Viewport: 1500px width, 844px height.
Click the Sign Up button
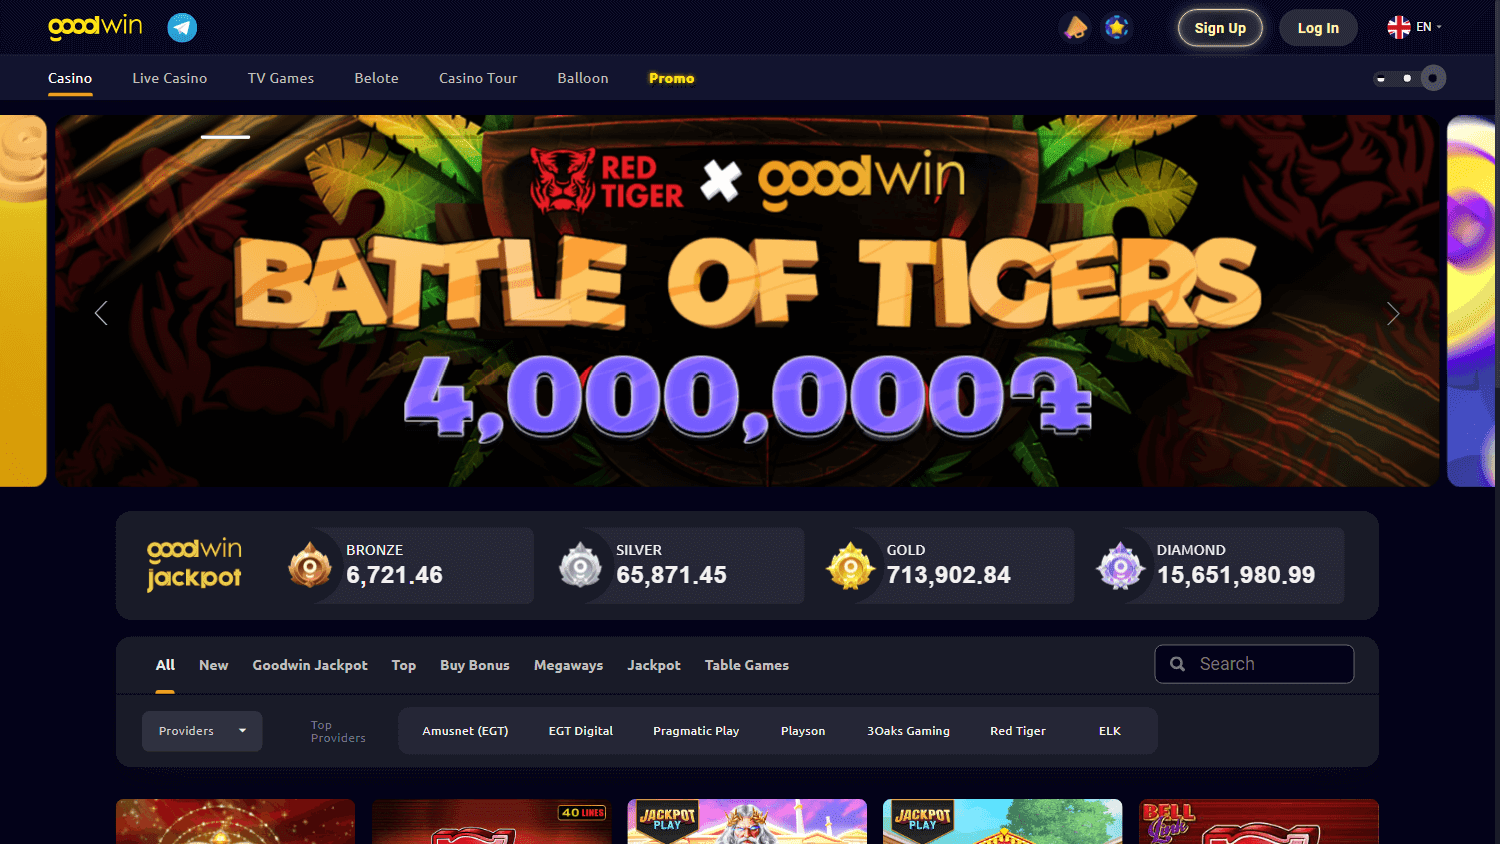click(1220, 28)
